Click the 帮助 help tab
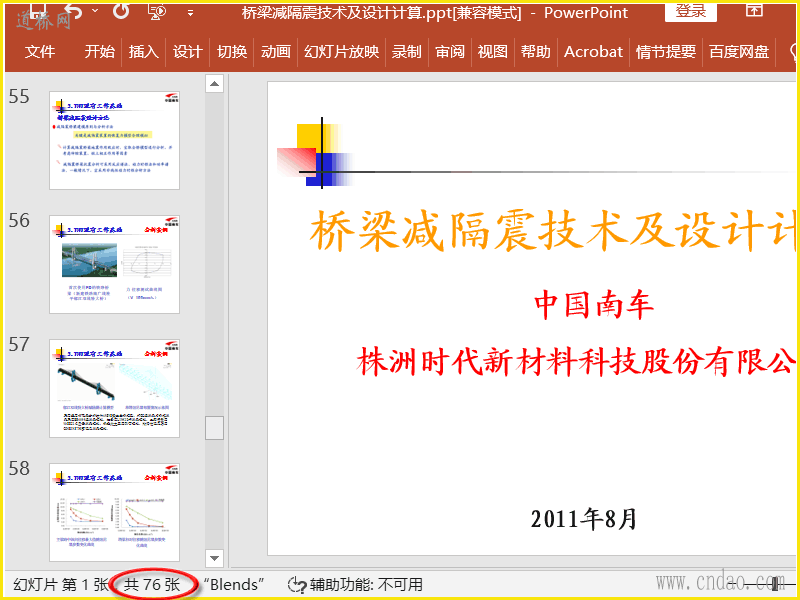Viewport: 800px width, 600px height. [x=535, y=52]
